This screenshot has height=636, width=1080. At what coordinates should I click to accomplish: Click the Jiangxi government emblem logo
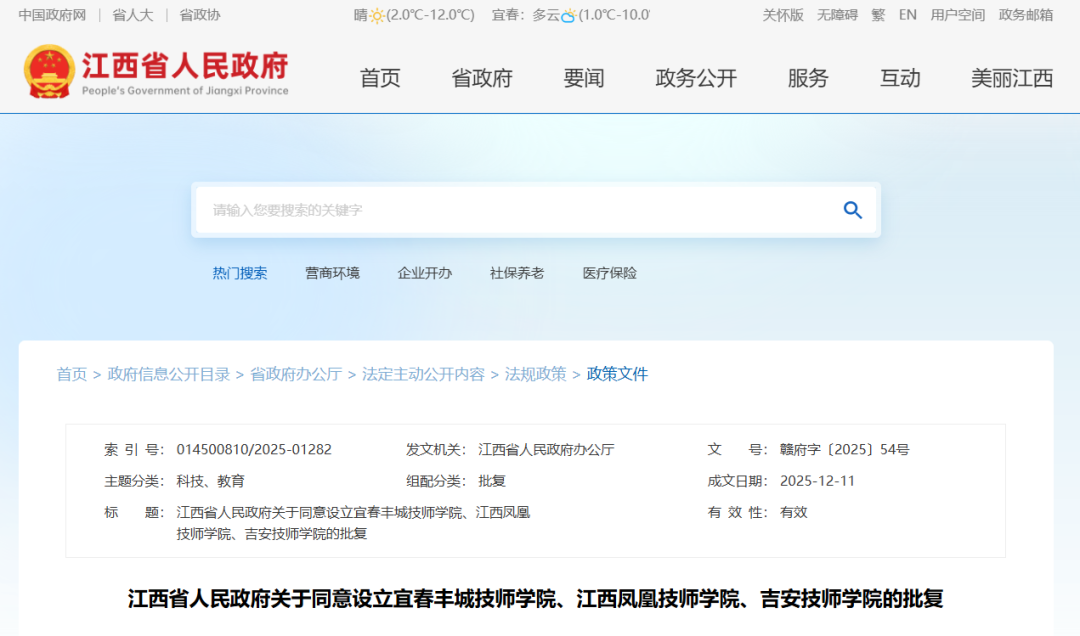(48, 71)
